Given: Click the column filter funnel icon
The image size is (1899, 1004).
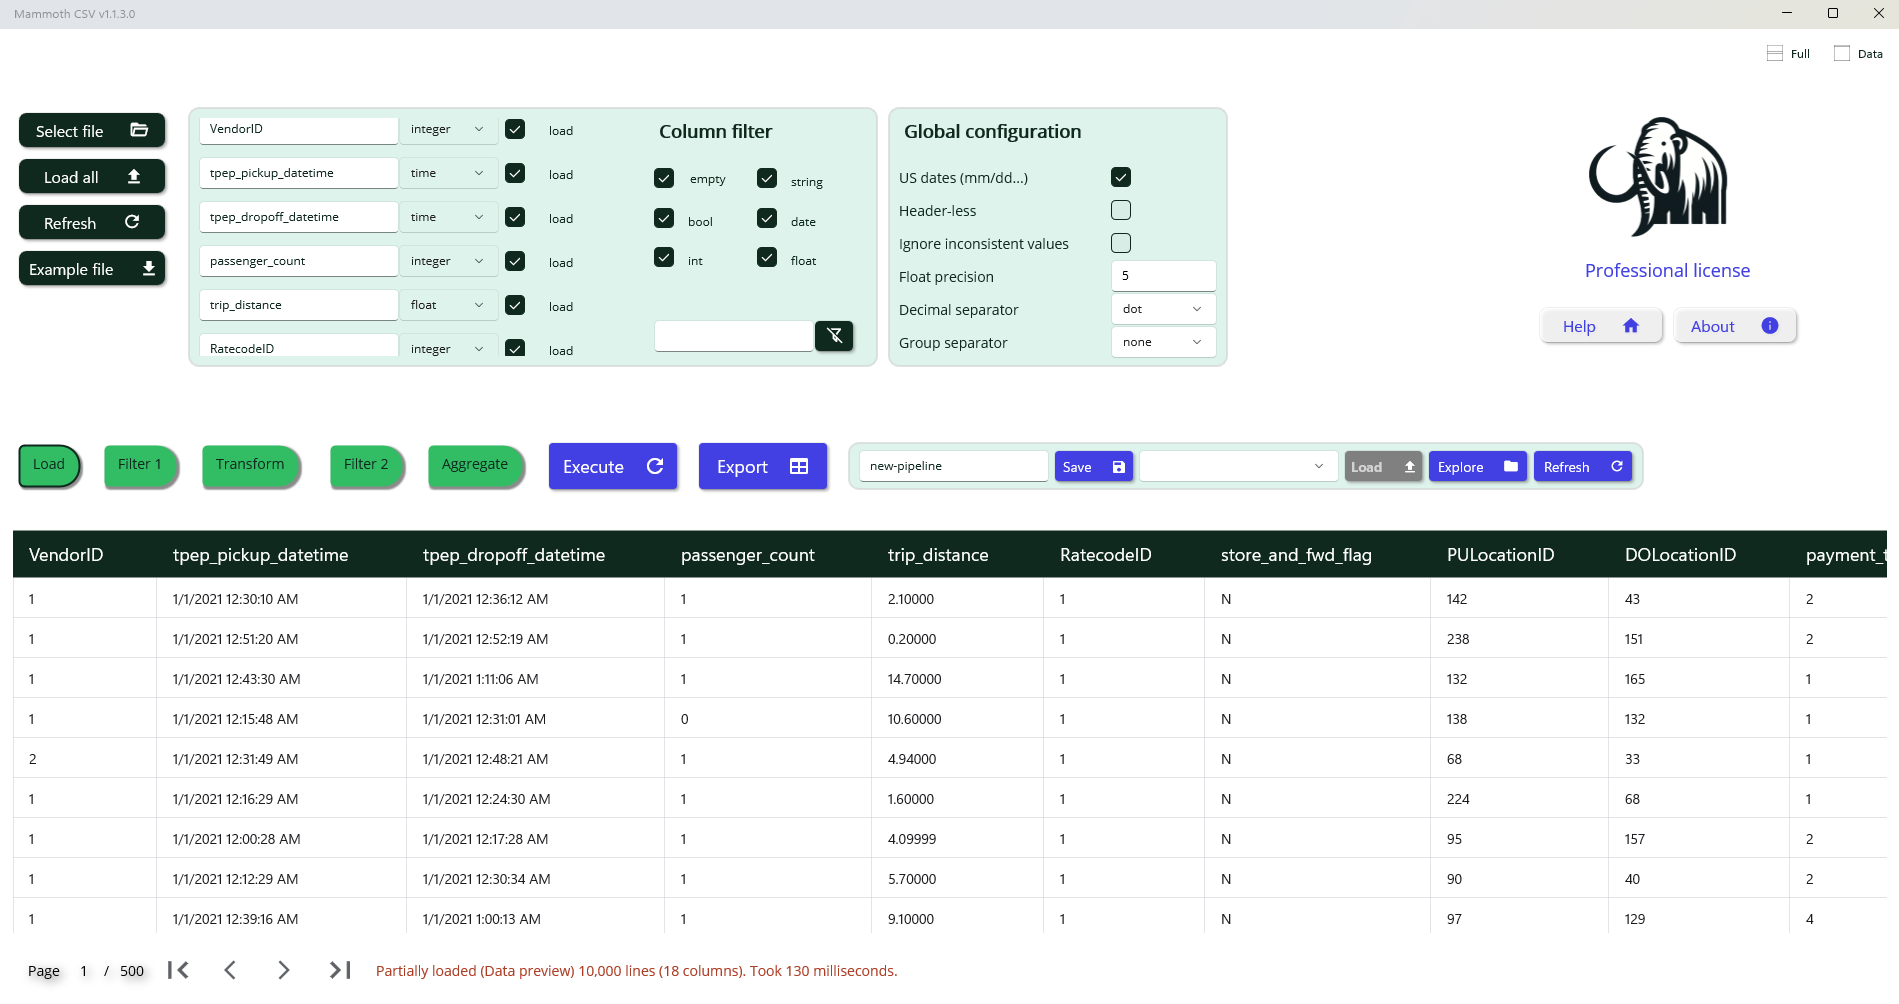Looking at the screenshot, I should point(833,336).
